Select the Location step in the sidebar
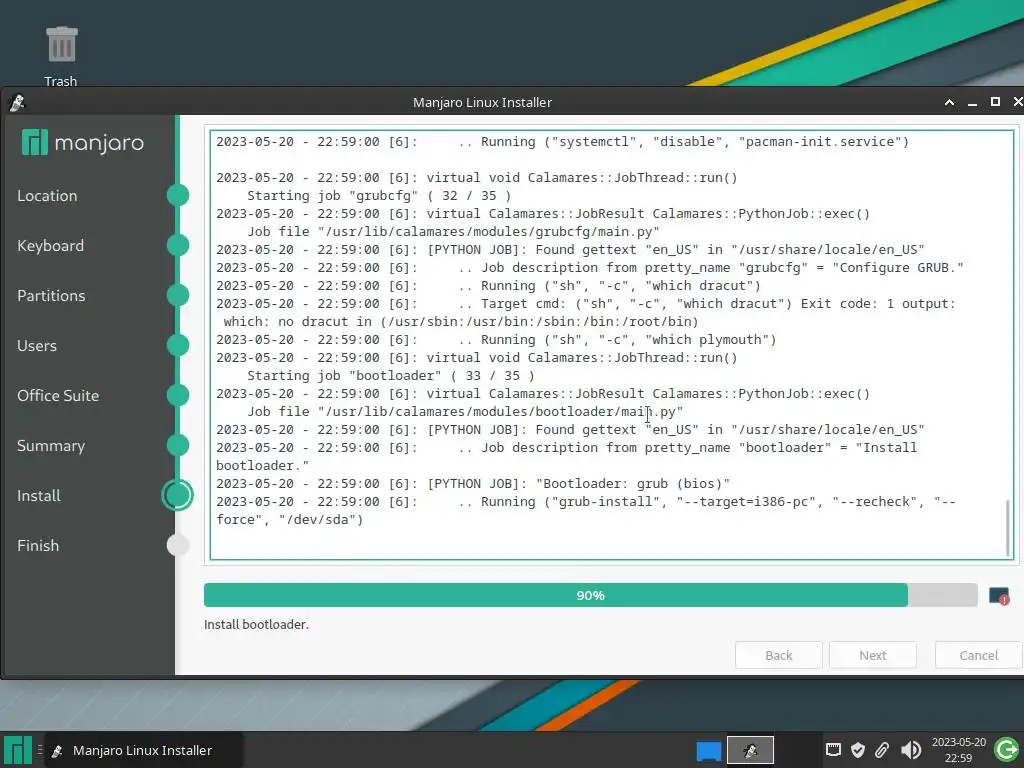Screen dimensions: 1024x768 coord(47,196)
